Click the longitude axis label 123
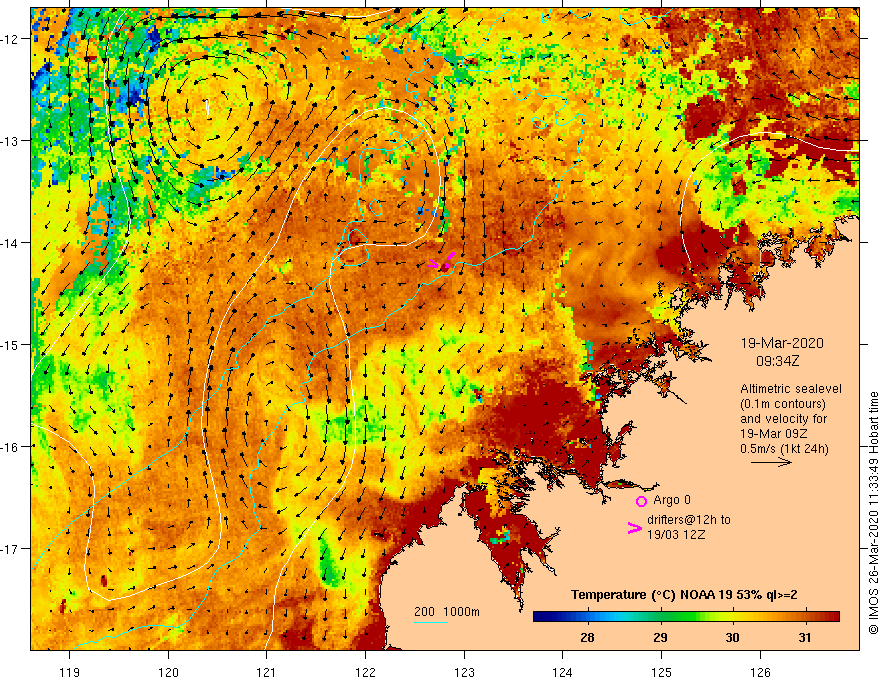 click(464, 672)
